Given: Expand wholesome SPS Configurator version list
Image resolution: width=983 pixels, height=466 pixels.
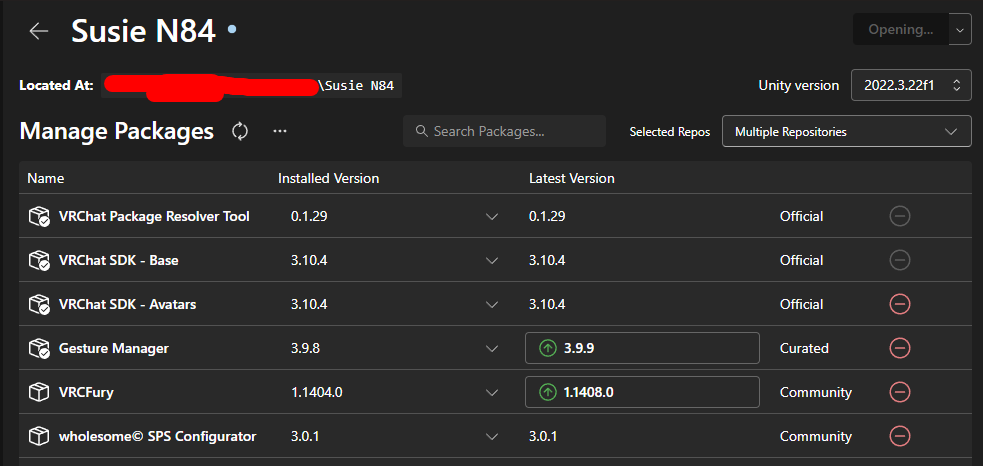Looking at the screenshot, I should click(492, 436).
